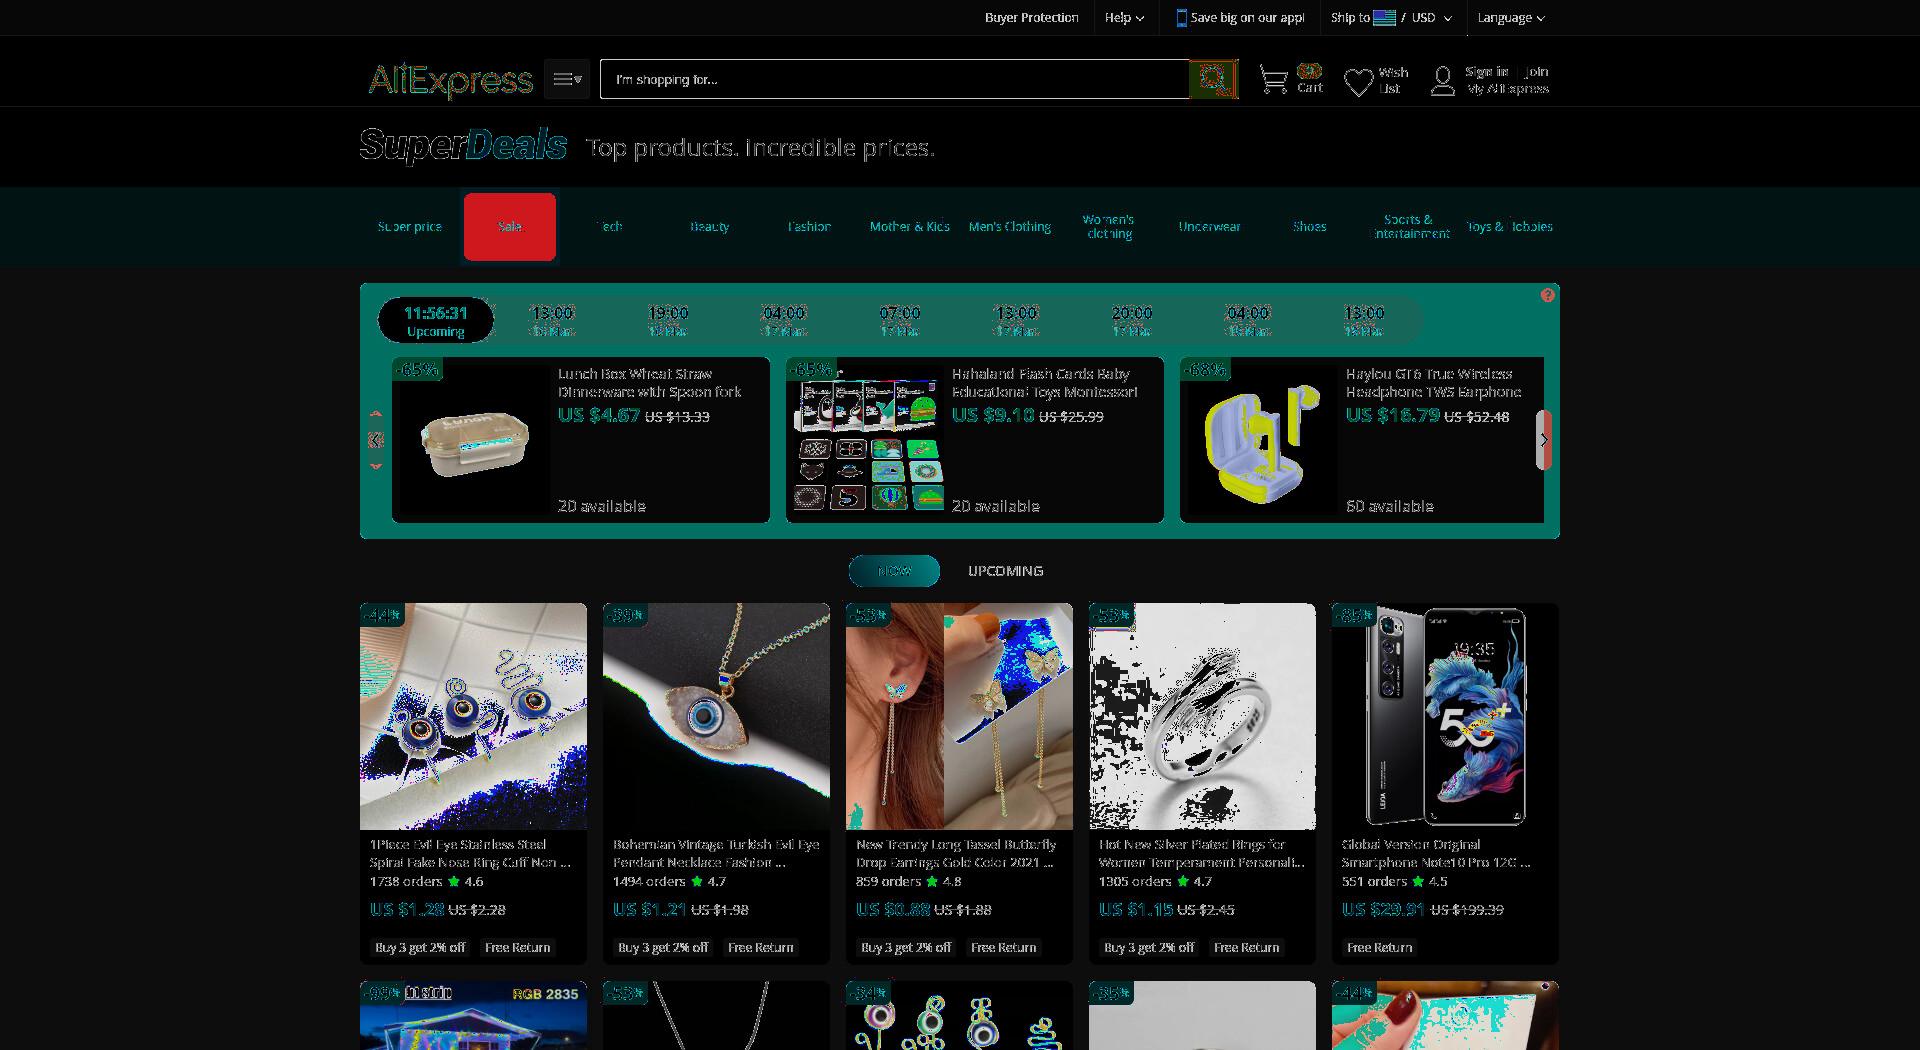
Task: Select the 11:56:31 Upcoming time slot
Action: click(x=436, y=320)
